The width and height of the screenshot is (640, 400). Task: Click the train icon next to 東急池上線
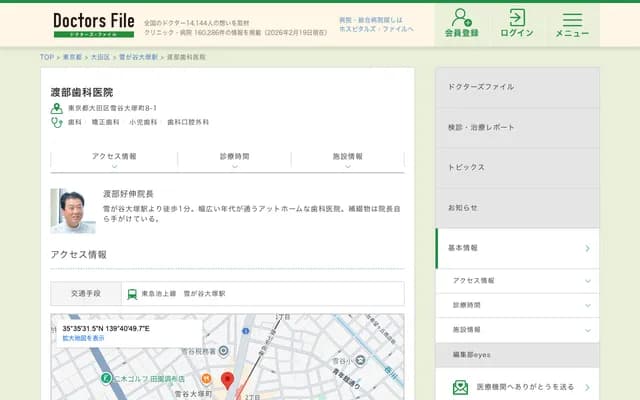[x=131, y=294]
